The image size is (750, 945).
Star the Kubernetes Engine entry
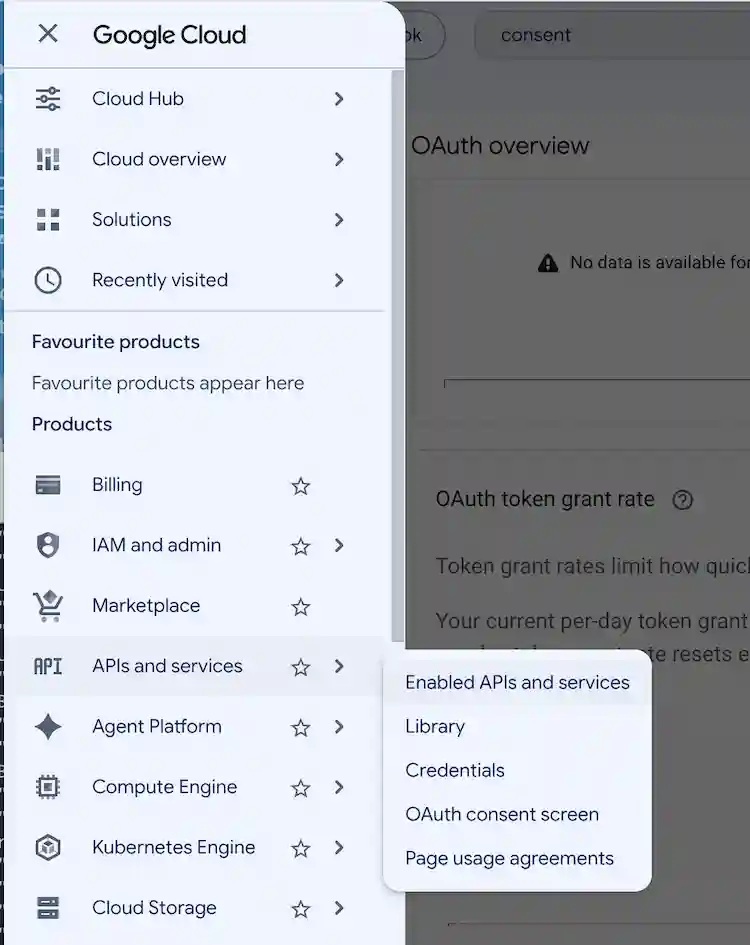click(x=301, y=848)
